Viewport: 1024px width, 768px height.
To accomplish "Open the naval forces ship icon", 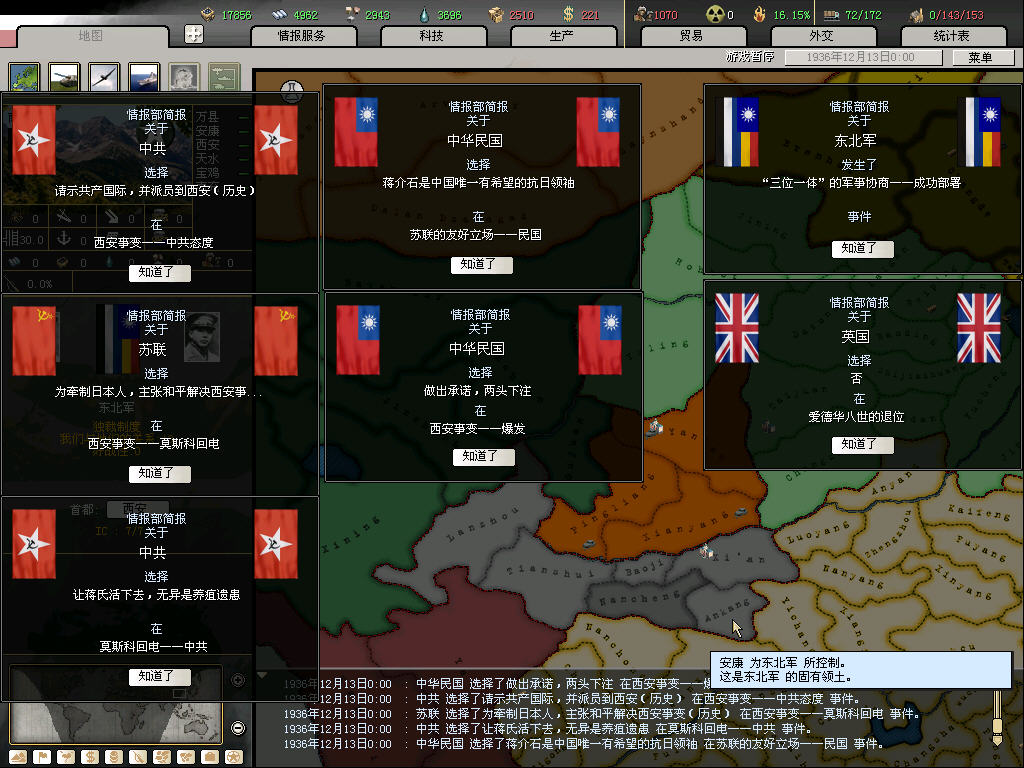I will 144,77.
